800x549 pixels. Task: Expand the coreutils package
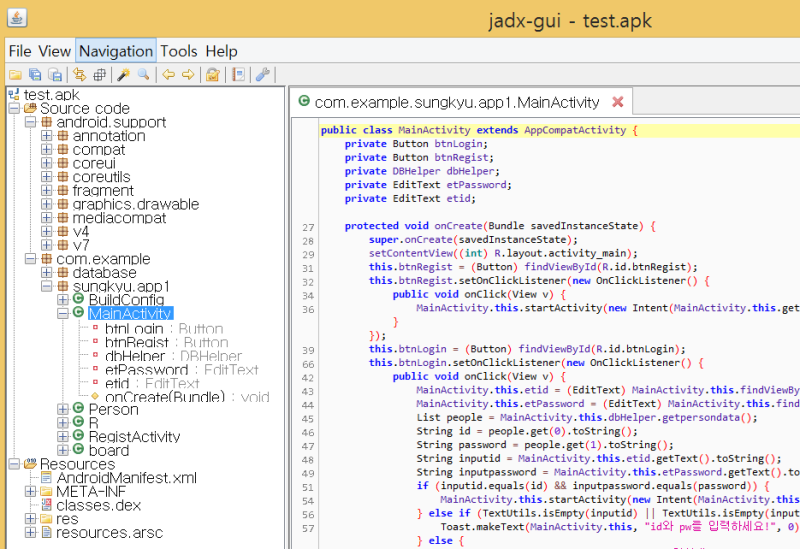46,177
